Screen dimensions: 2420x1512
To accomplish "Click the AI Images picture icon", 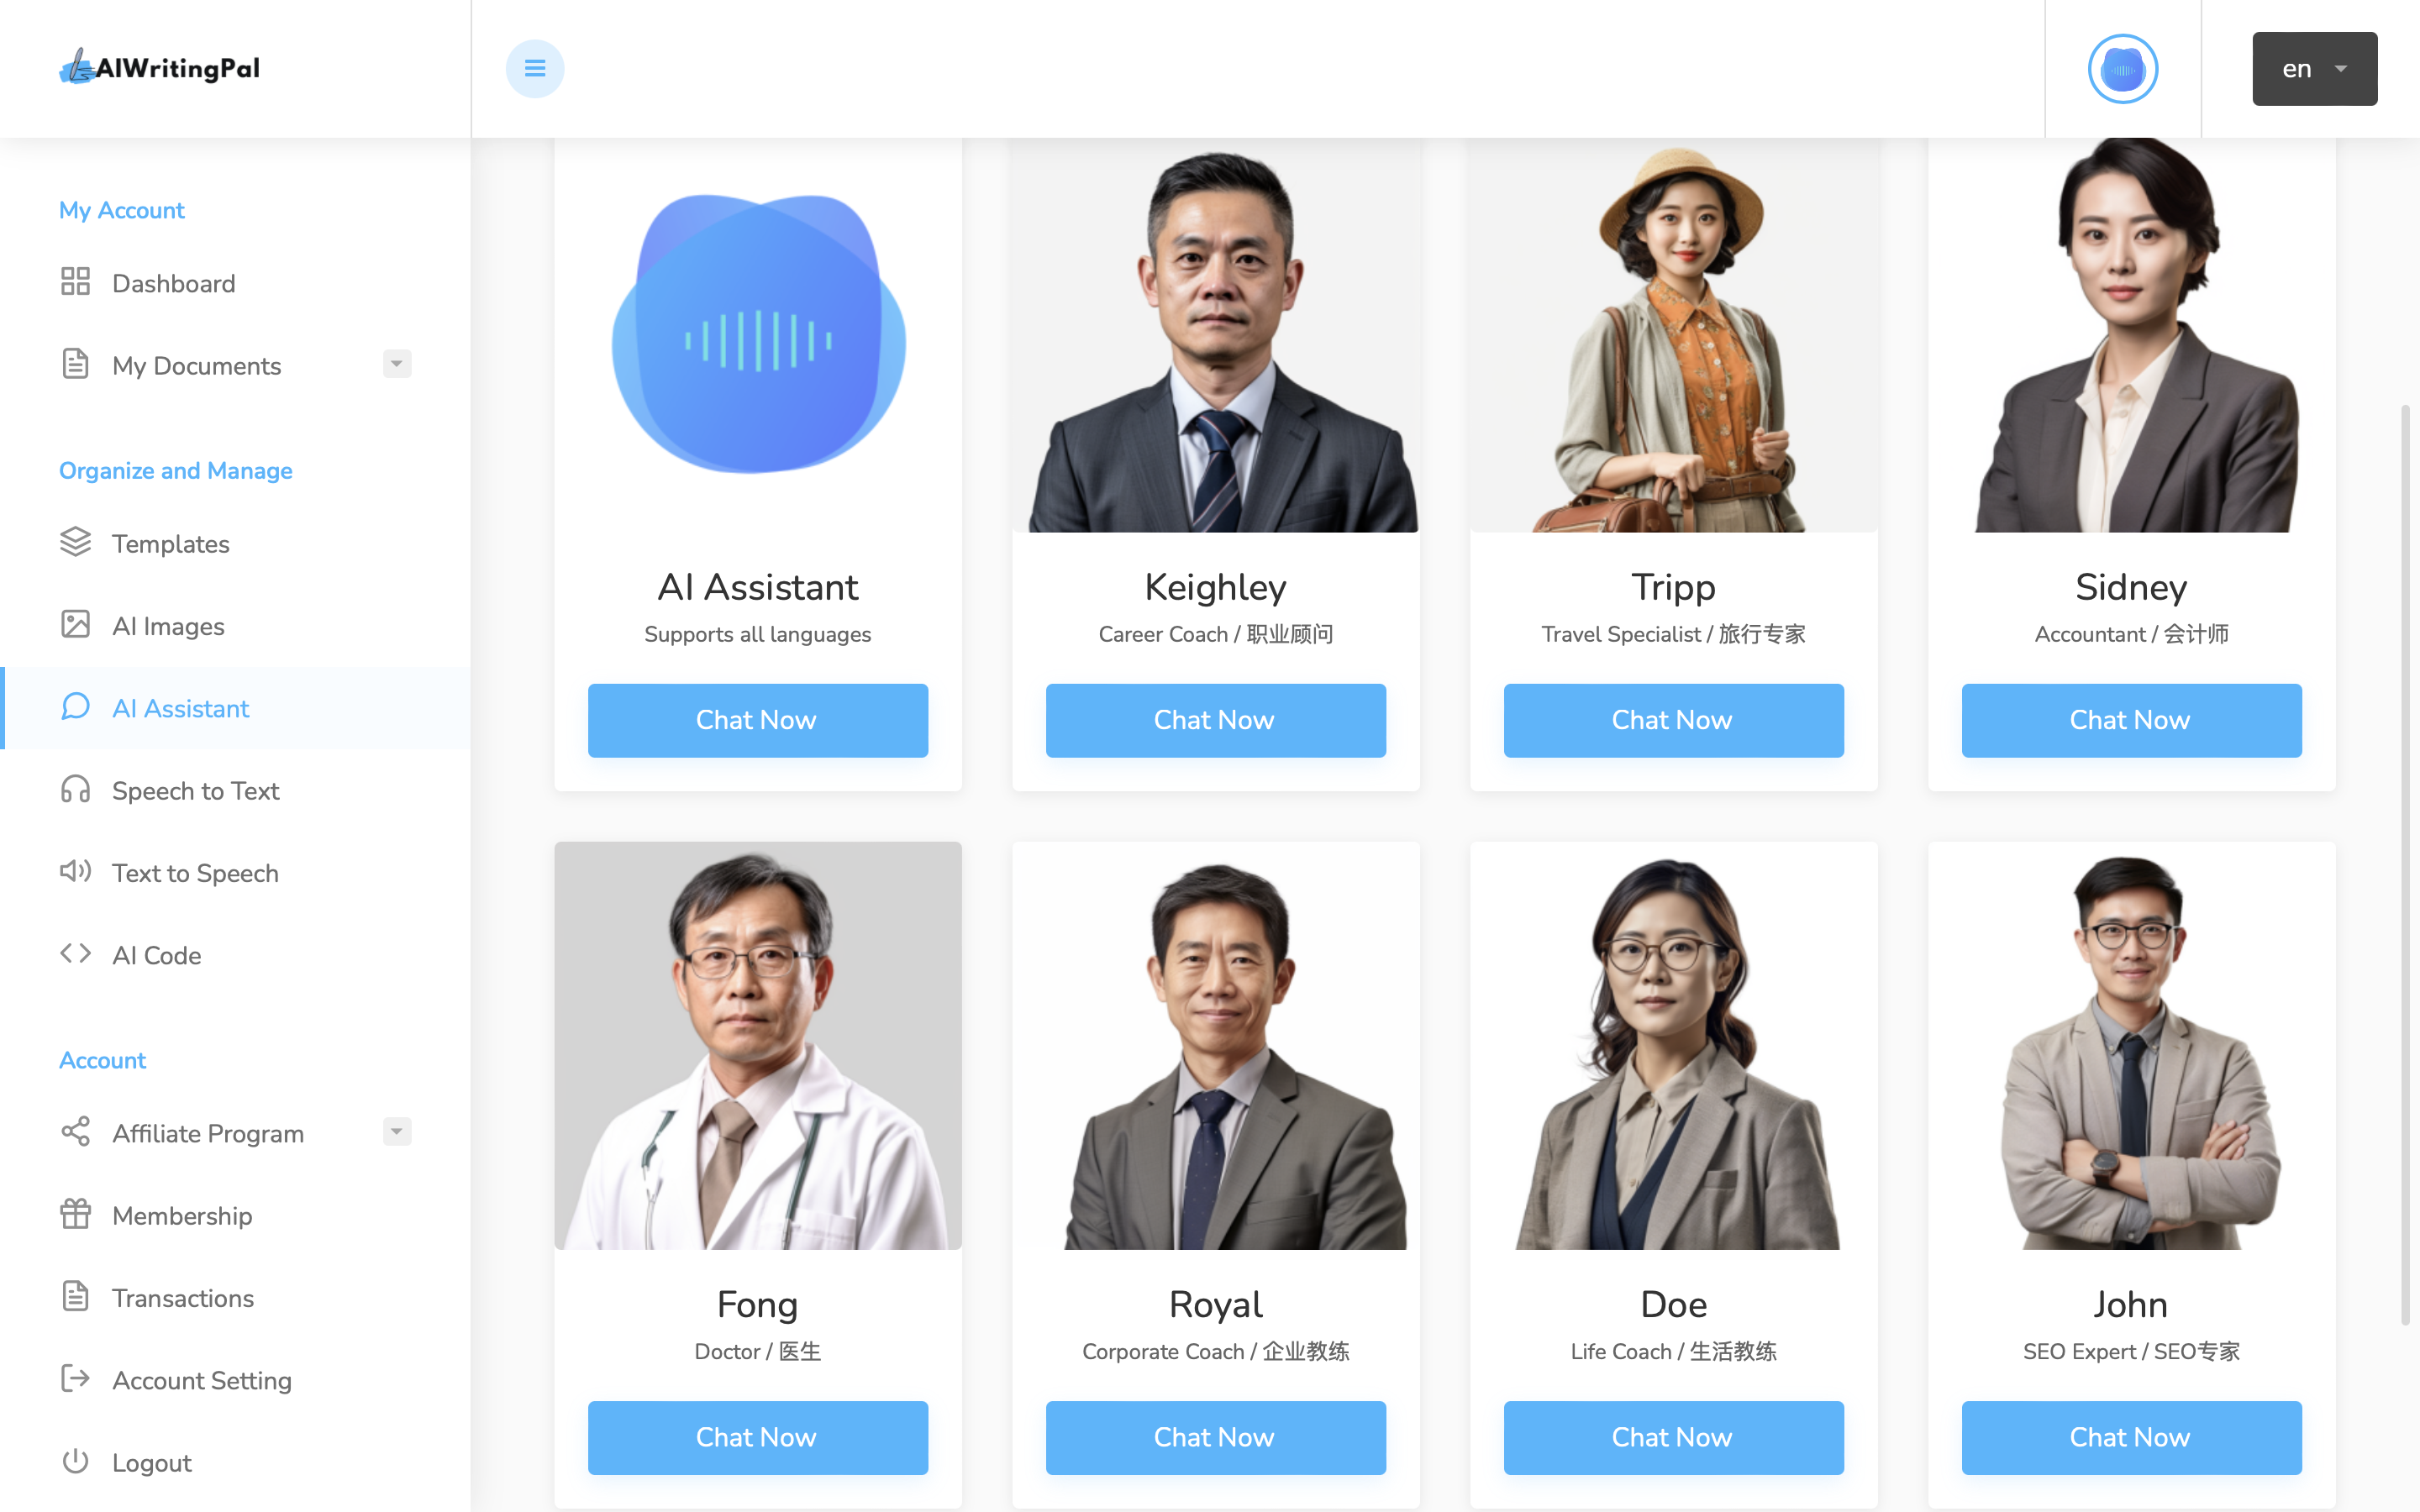I will click(75, 624).
